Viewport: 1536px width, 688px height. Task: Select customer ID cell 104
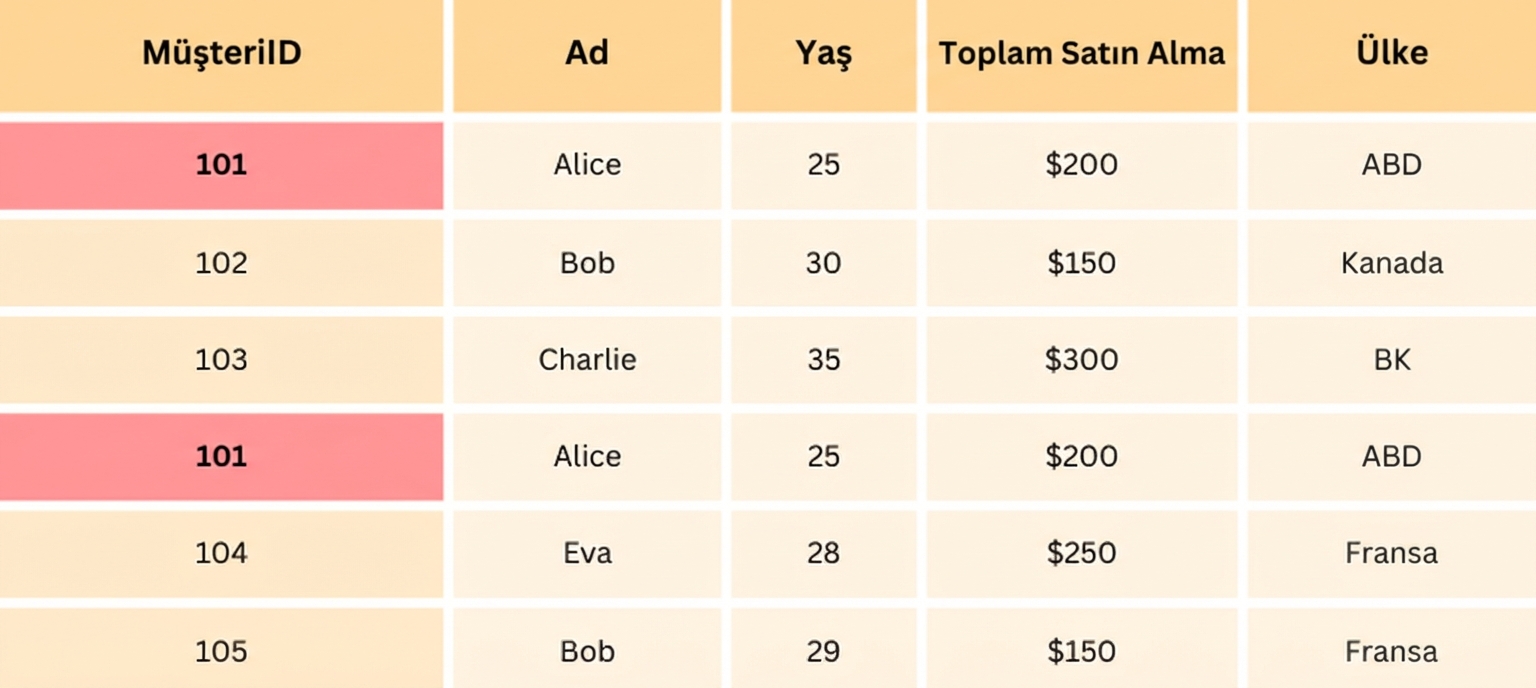point(221,553)
